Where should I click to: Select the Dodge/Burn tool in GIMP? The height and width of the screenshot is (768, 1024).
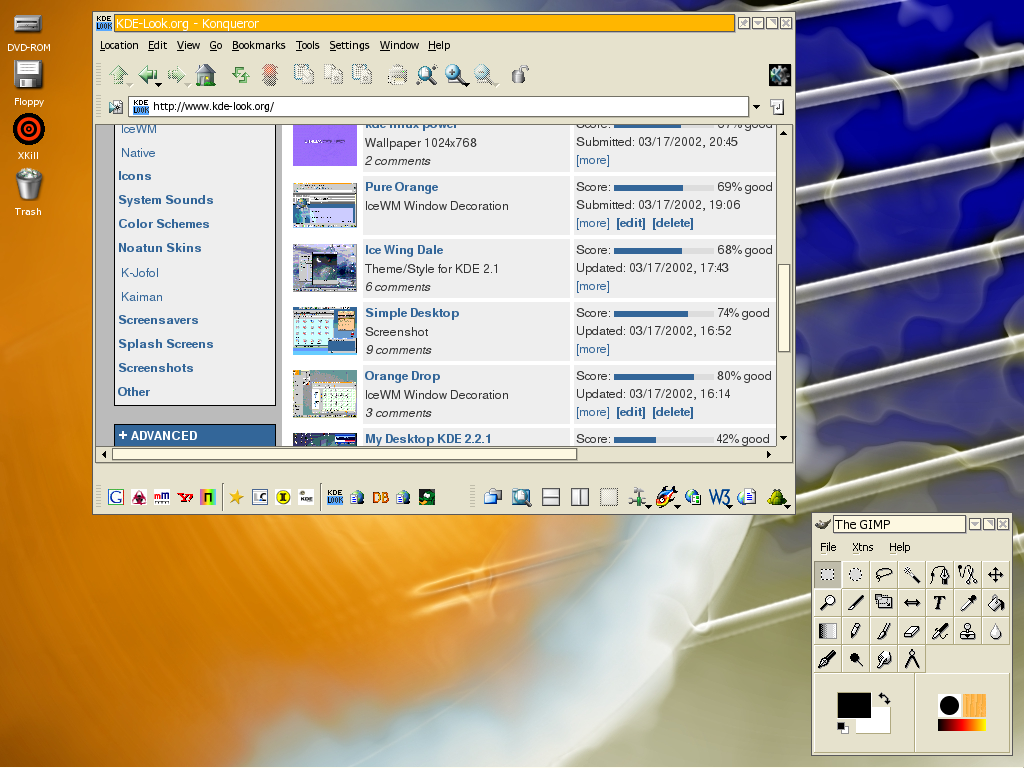coord(856,659)
